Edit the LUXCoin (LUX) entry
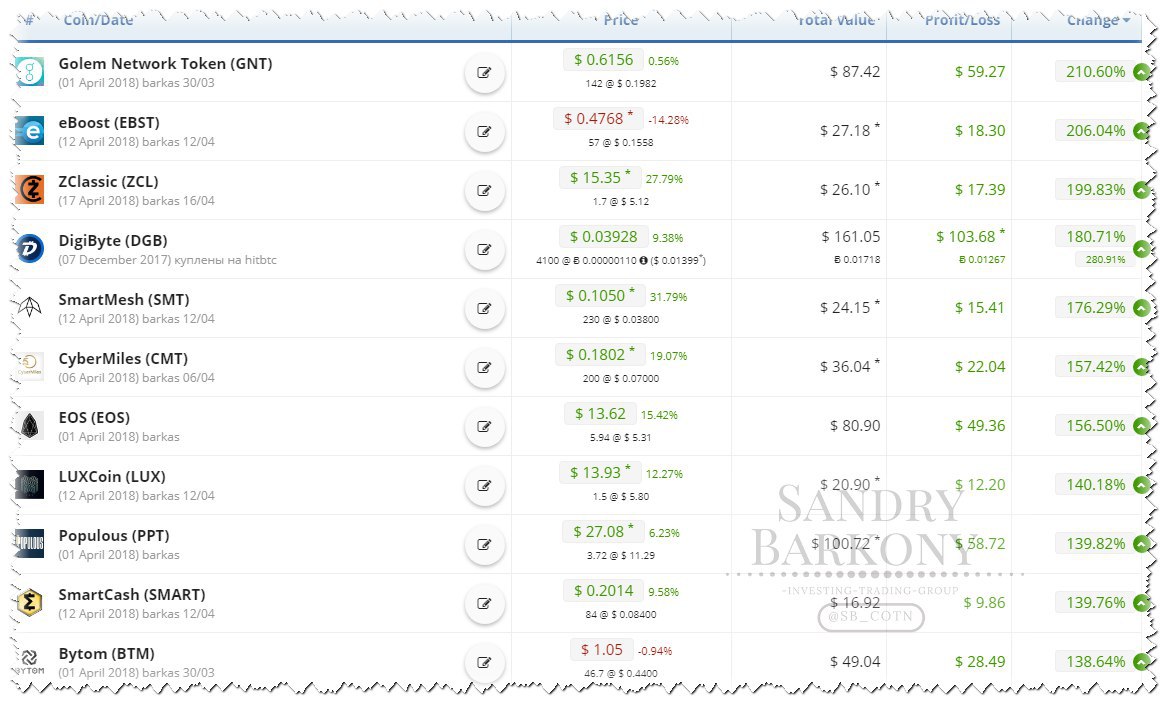Image resolution: width=1167 pixels, height=703 pixels. (x=485, y=486)
